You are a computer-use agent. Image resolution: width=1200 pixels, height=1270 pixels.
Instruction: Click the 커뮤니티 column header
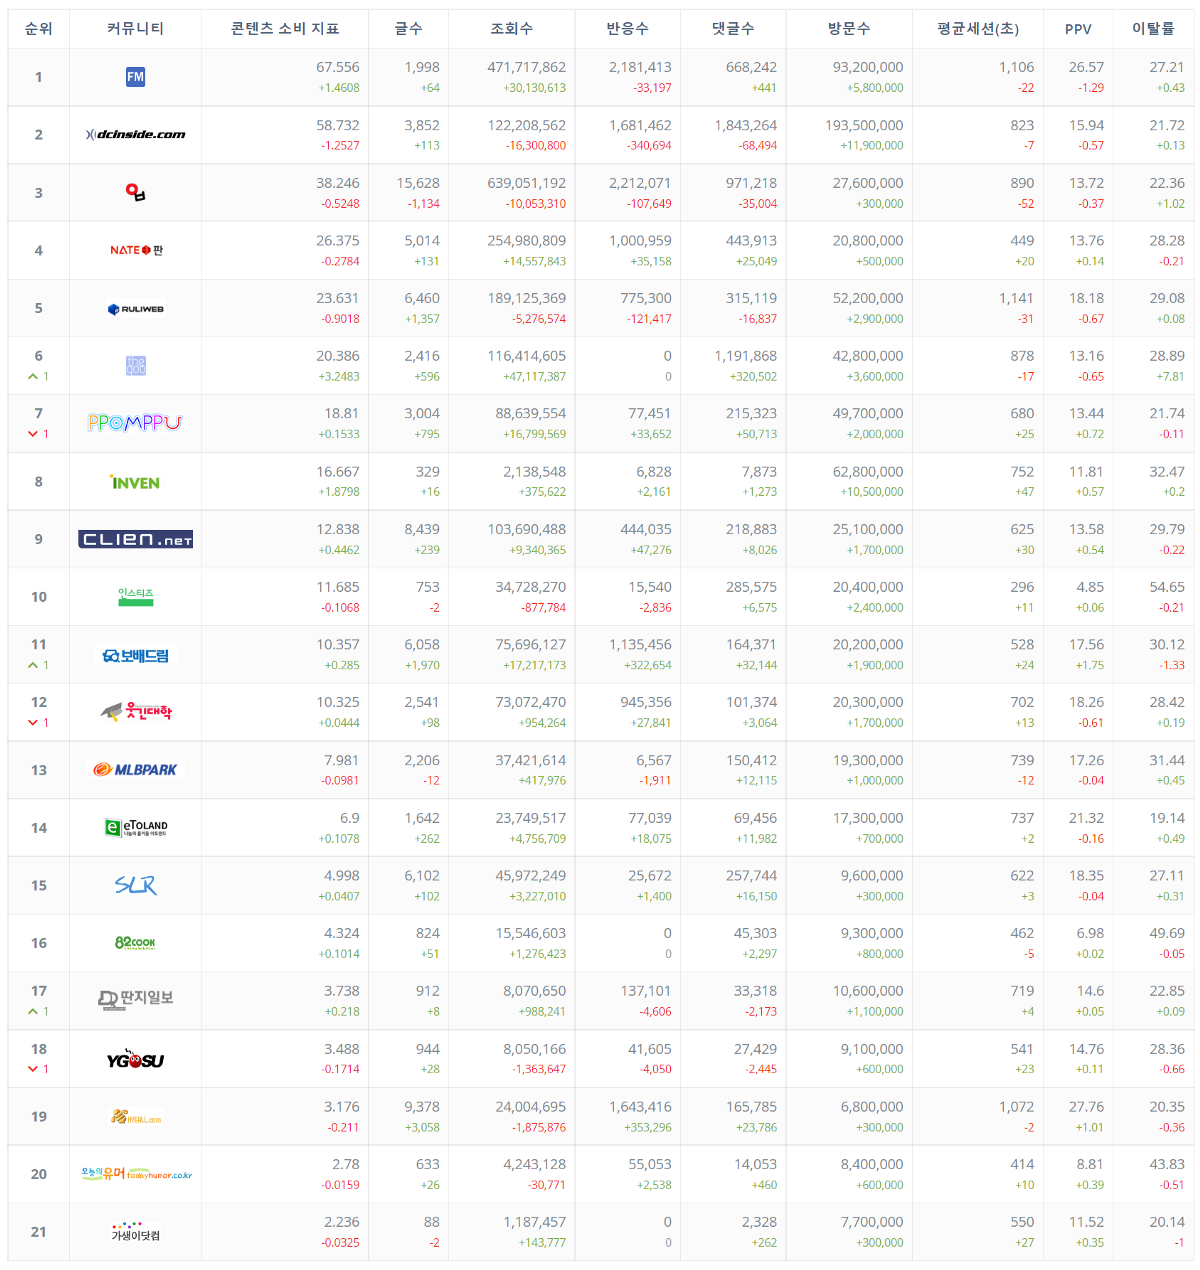(135, 29)
